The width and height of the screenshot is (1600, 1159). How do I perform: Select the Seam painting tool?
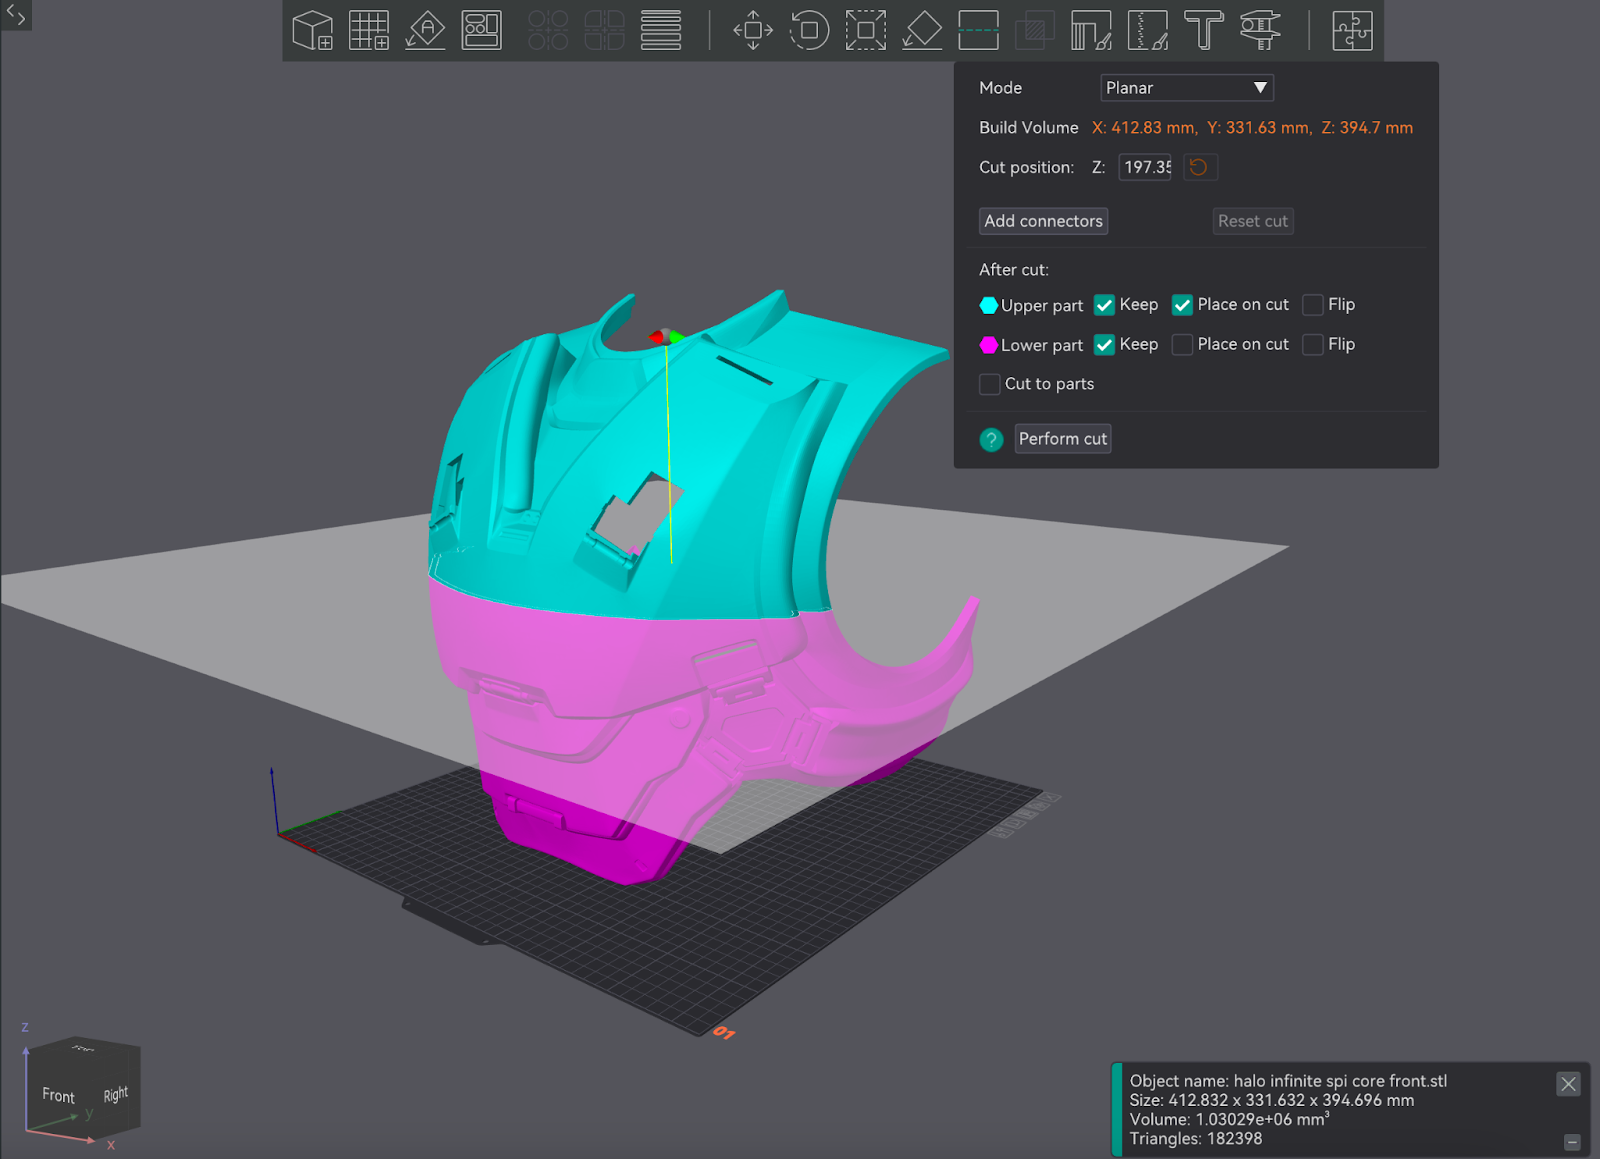[x=1147, y=30]
